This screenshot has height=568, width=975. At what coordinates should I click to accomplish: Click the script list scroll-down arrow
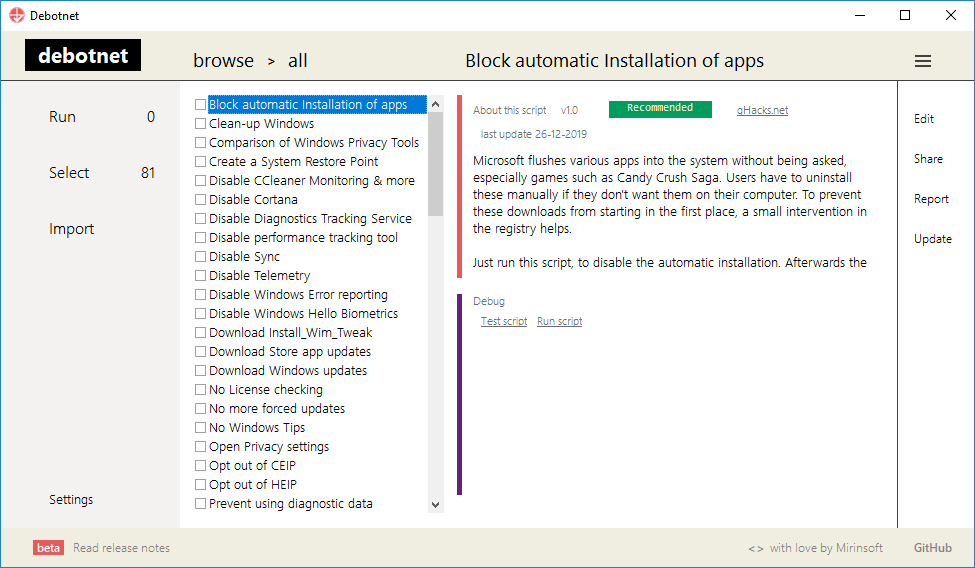pyautogui.click(x=435, y=505)
